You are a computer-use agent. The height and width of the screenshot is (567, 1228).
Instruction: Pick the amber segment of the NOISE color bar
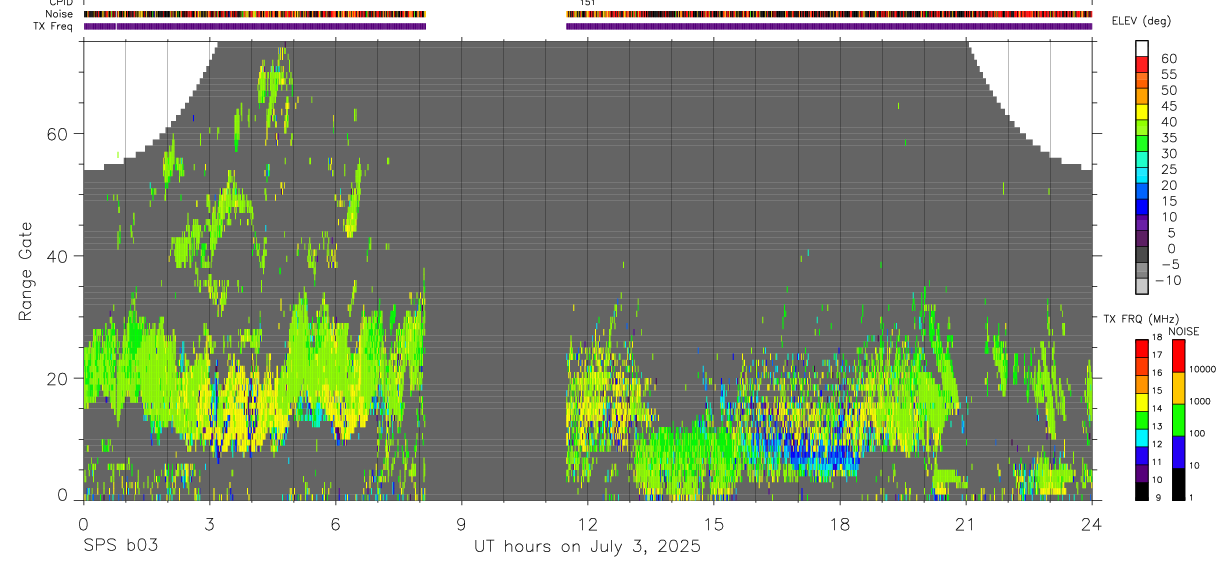(1178, 388)
